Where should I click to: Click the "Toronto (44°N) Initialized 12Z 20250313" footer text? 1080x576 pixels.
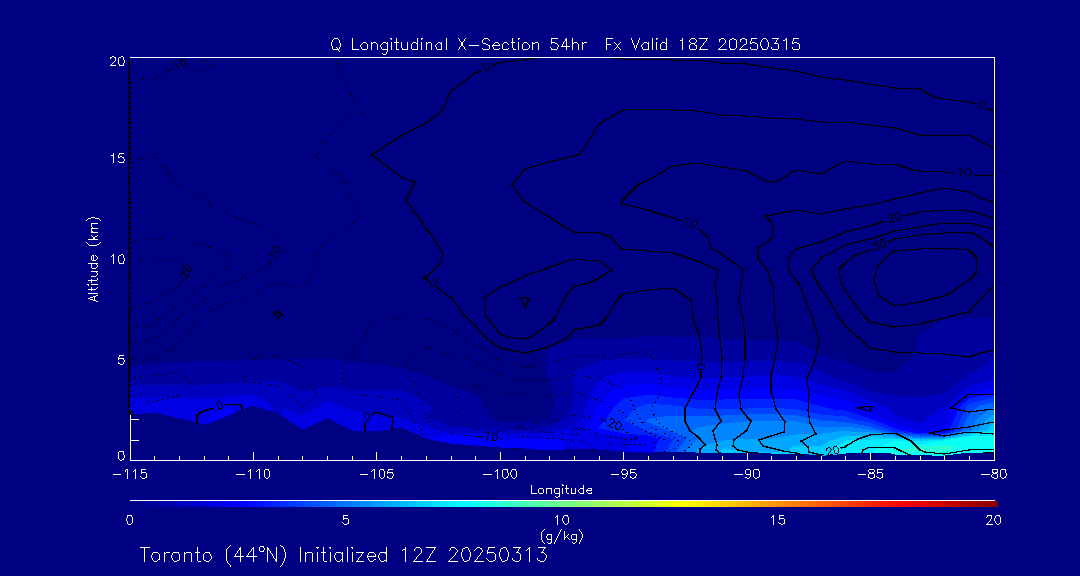click(344, 555)
